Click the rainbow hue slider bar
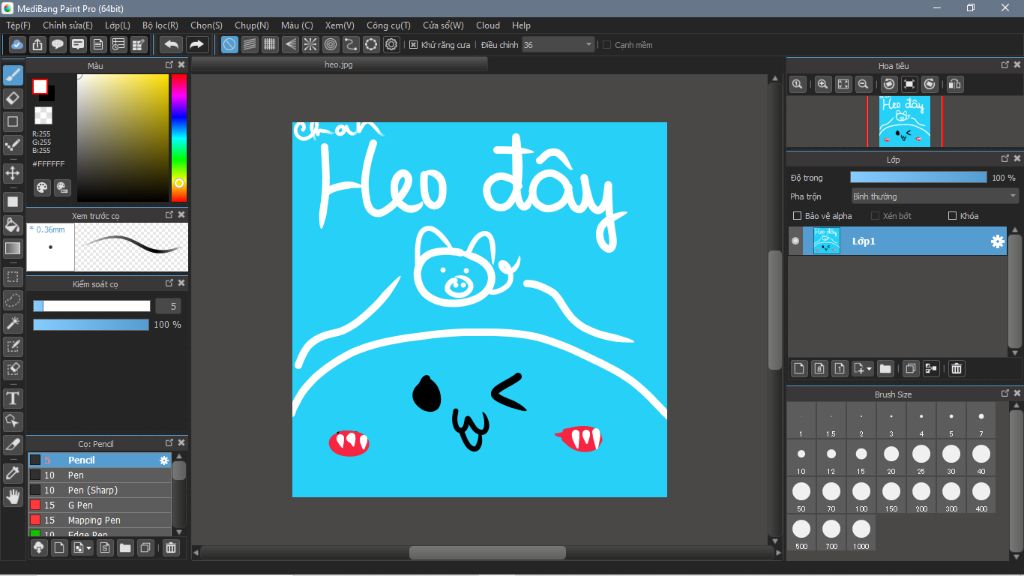Viewport: 1024px width, 576px height. pos(179,138)
